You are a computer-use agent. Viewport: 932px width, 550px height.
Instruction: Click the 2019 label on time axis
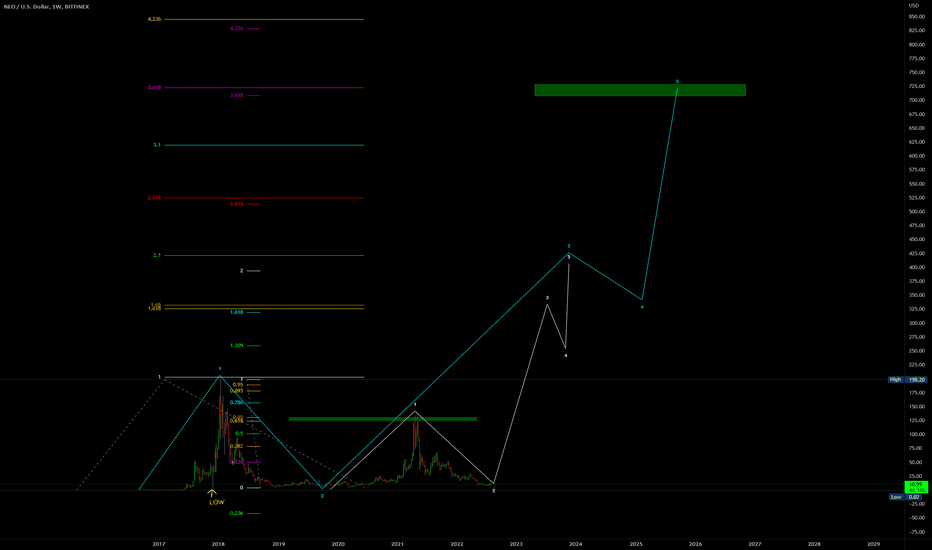[278, 544]
